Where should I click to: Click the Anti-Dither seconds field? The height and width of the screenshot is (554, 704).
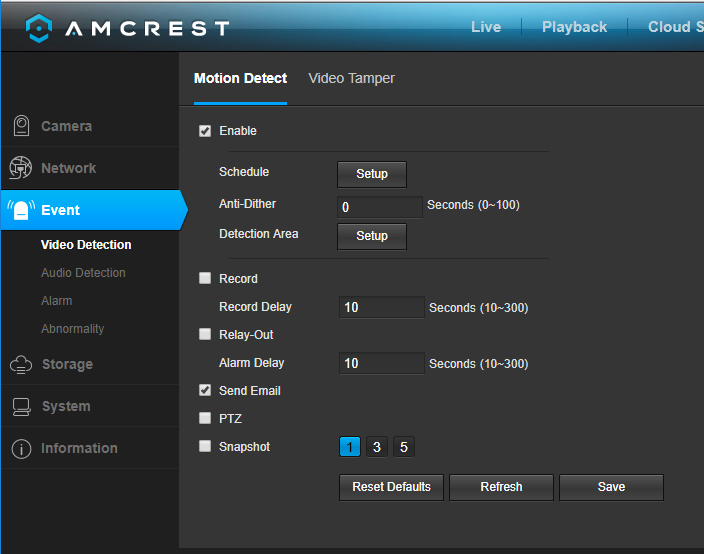380,207
